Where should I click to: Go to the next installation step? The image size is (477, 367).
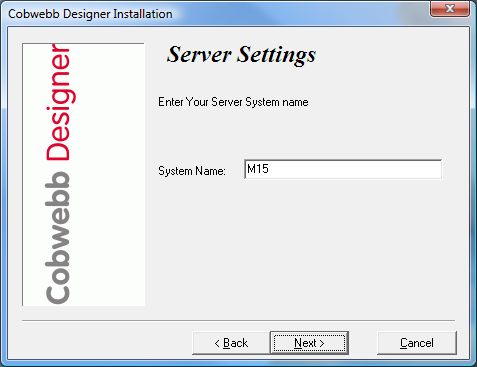click(309, 343)
